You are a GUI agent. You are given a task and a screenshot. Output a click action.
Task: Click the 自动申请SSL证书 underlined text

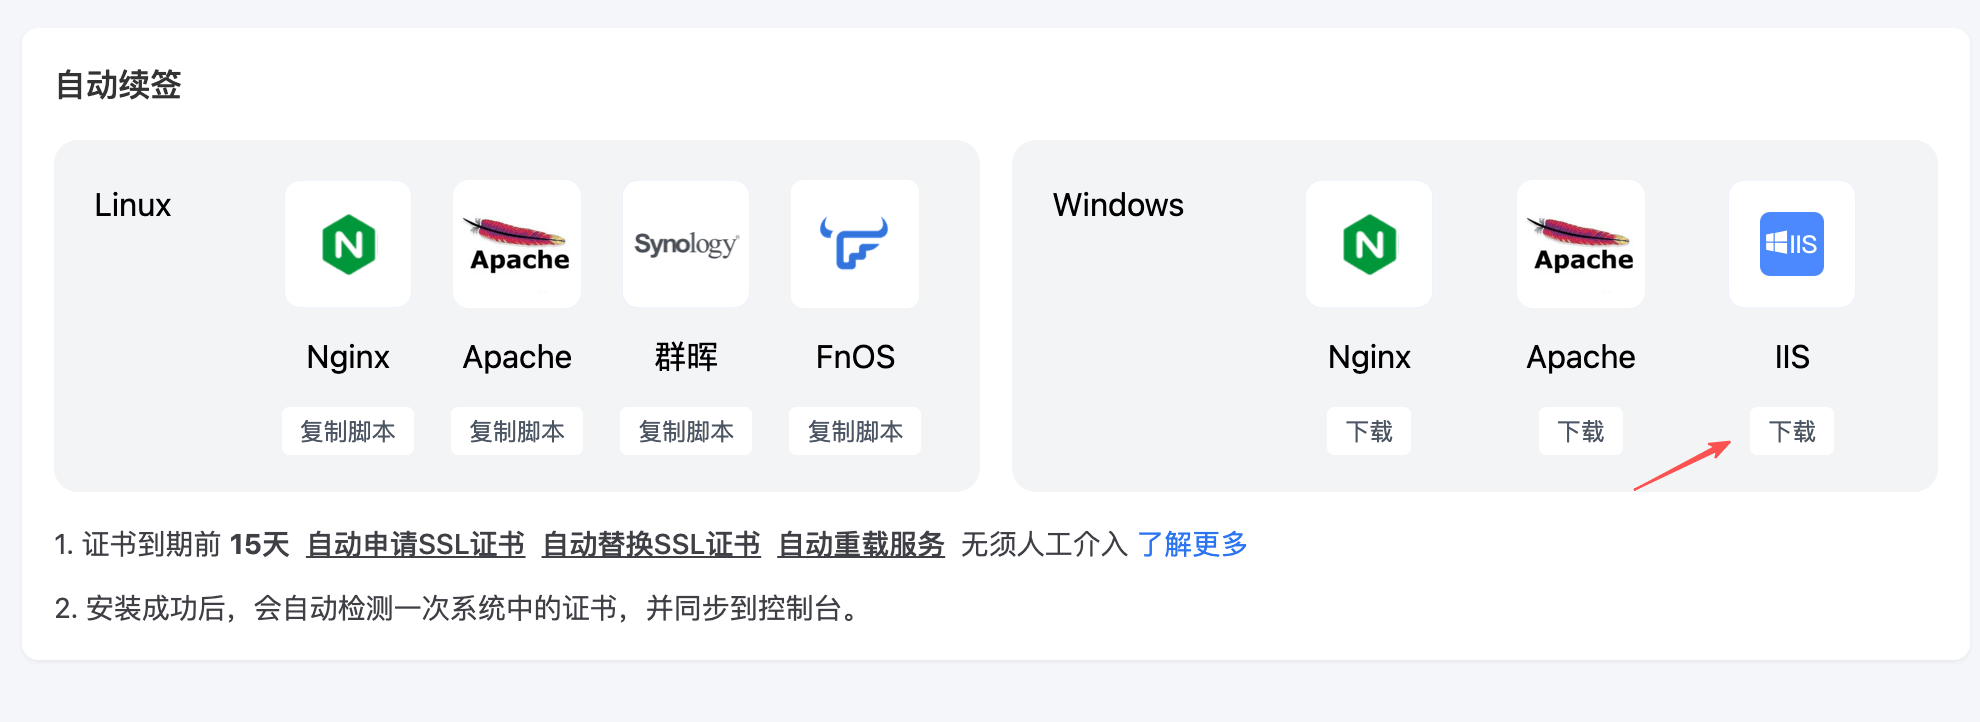click(415, 545)
